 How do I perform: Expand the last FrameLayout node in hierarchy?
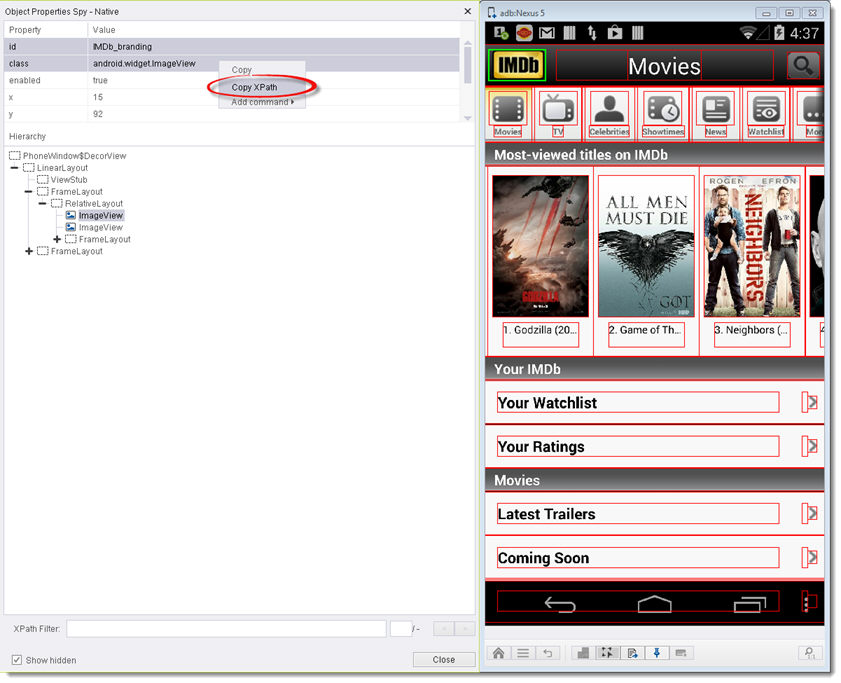click(x=29, y=252)
